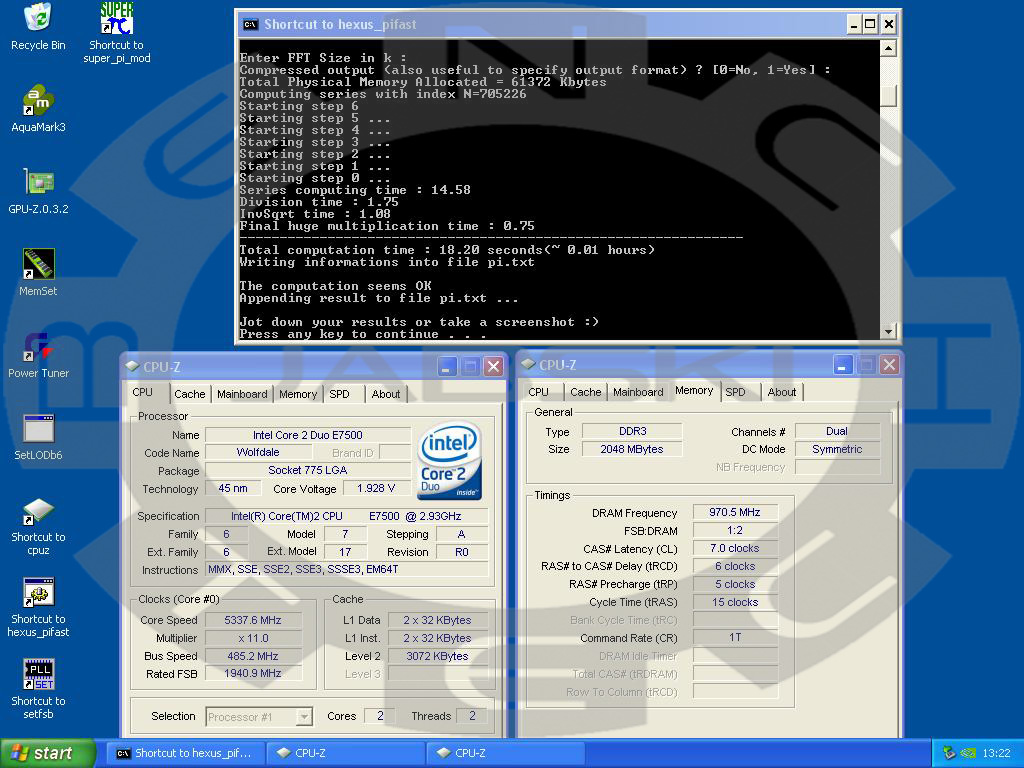Click the NVIDIA tray icon in the taskbar
This screenshot has height=768, width=1024.
coord(968,753)
